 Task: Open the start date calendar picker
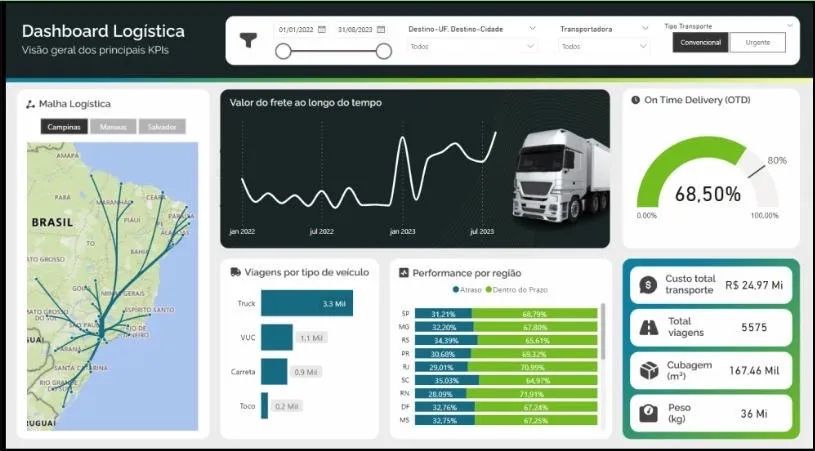[x=324, y=30]
